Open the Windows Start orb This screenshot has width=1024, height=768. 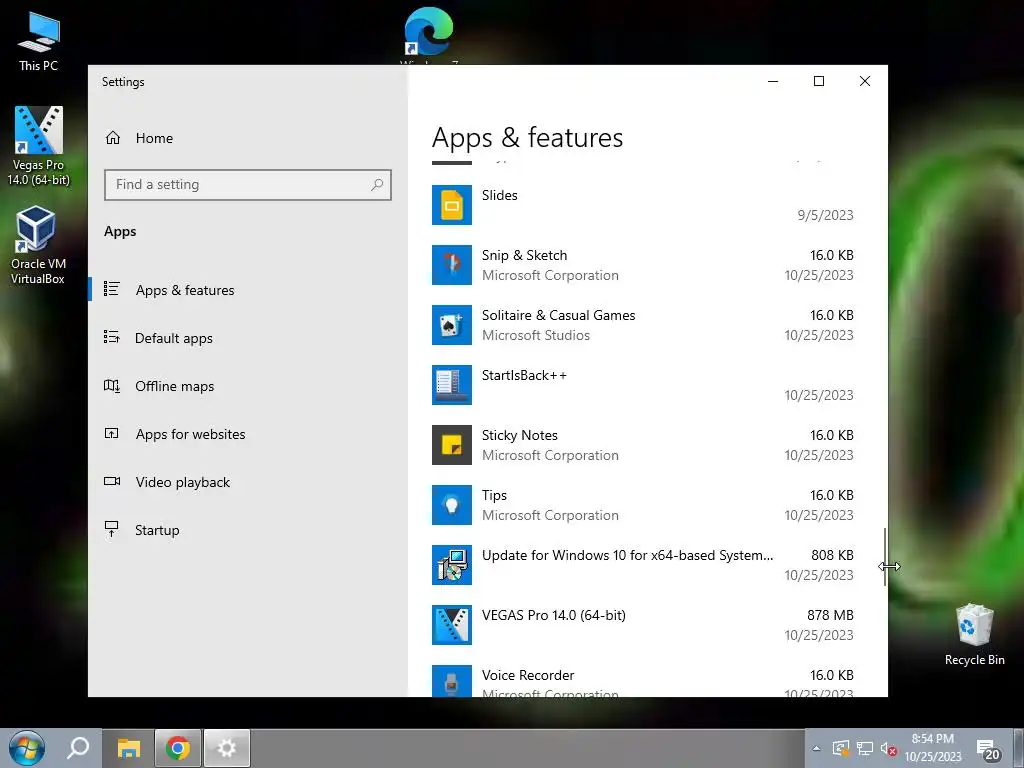[27, 748]
